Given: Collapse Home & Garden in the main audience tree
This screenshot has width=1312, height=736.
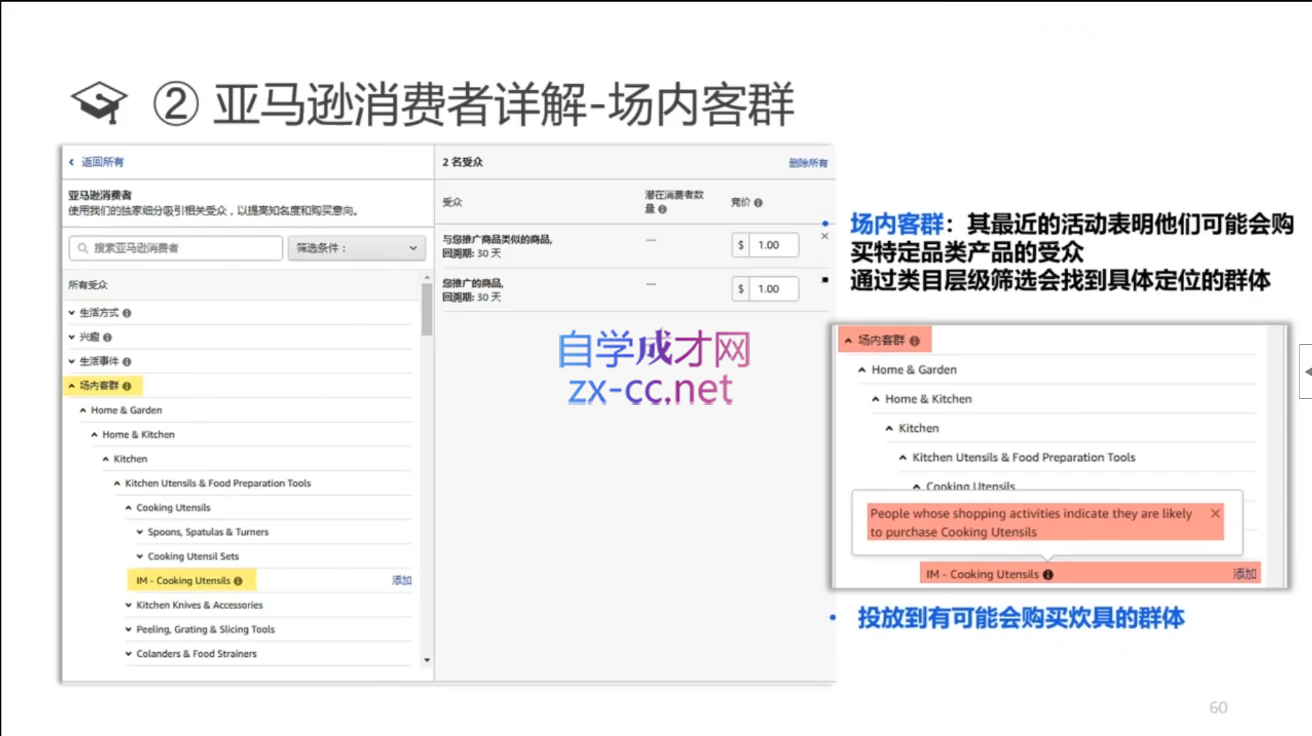Looking at the screenshot, I should [x=84, y=410].
